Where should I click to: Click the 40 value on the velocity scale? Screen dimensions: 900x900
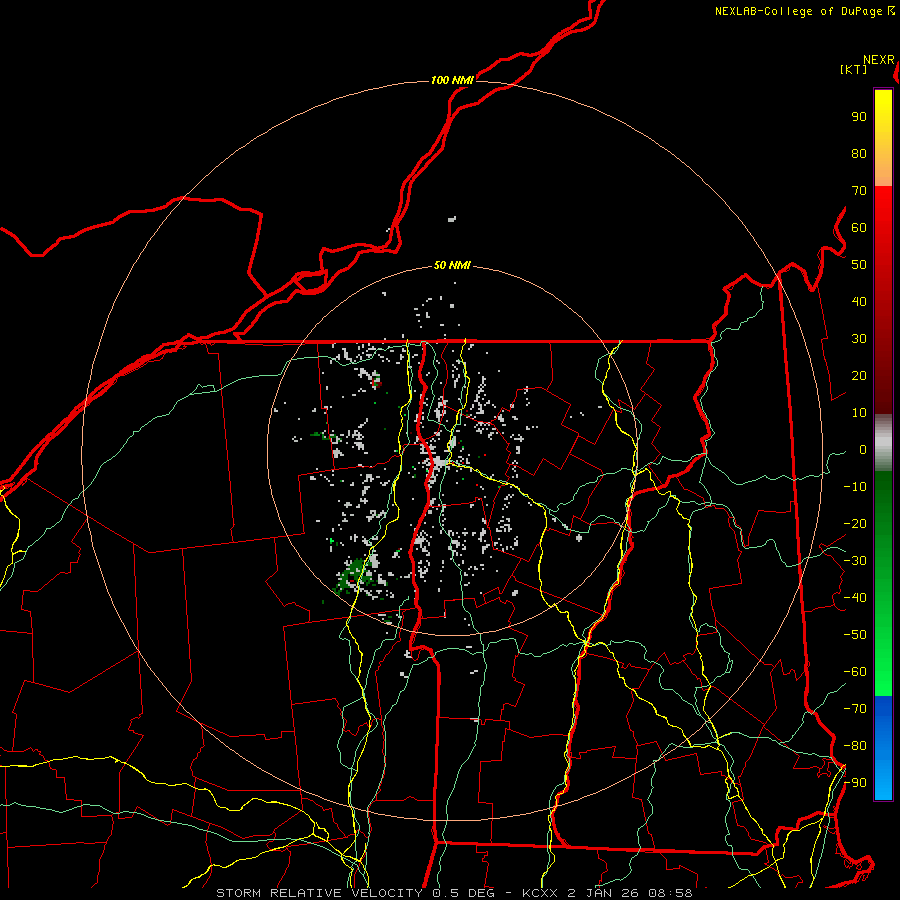click(859, 301)
